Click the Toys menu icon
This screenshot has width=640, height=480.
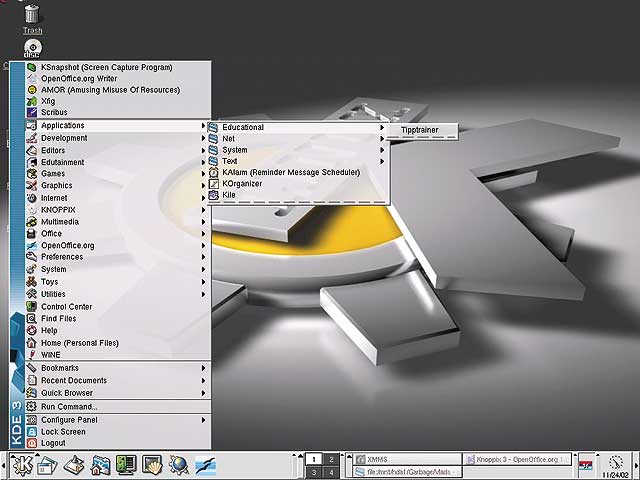click(31, 282)
